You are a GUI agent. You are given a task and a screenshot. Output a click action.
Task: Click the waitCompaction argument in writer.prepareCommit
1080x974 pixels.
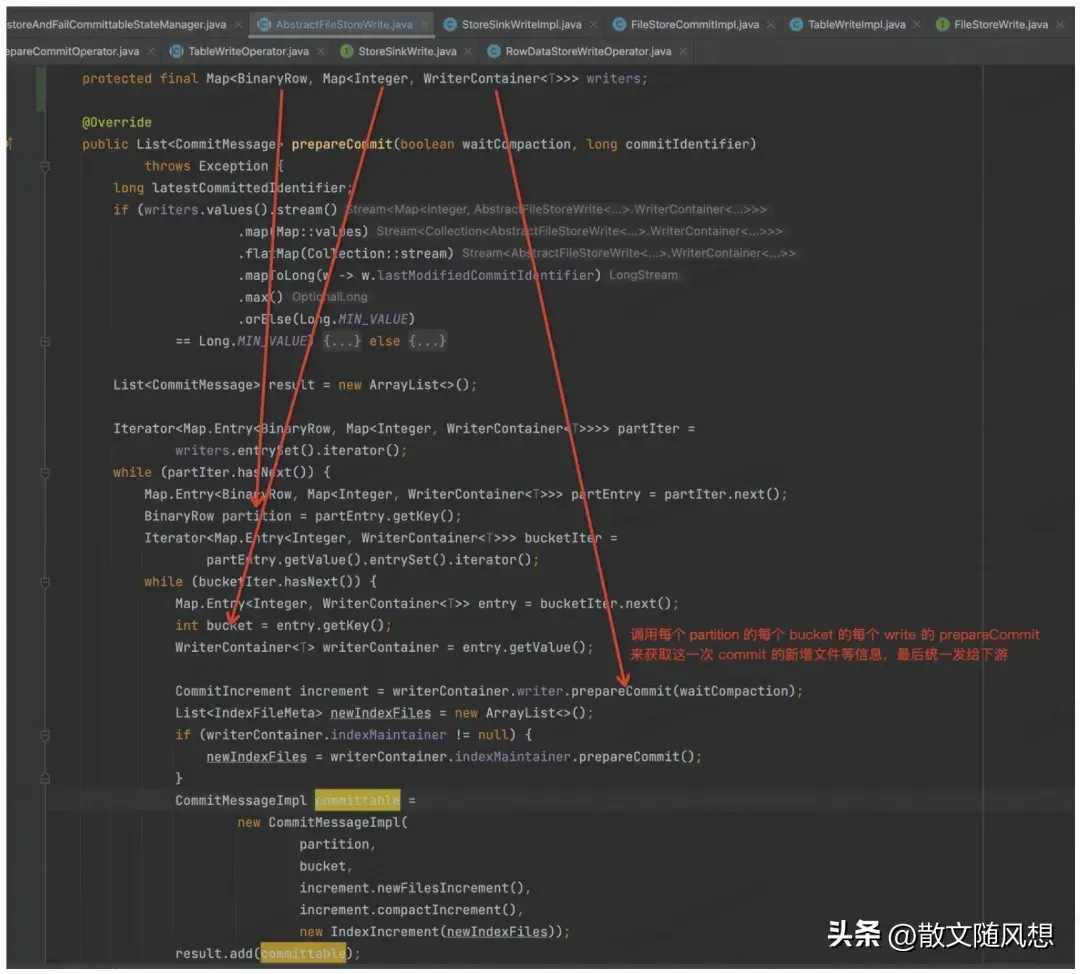point(733,692)
